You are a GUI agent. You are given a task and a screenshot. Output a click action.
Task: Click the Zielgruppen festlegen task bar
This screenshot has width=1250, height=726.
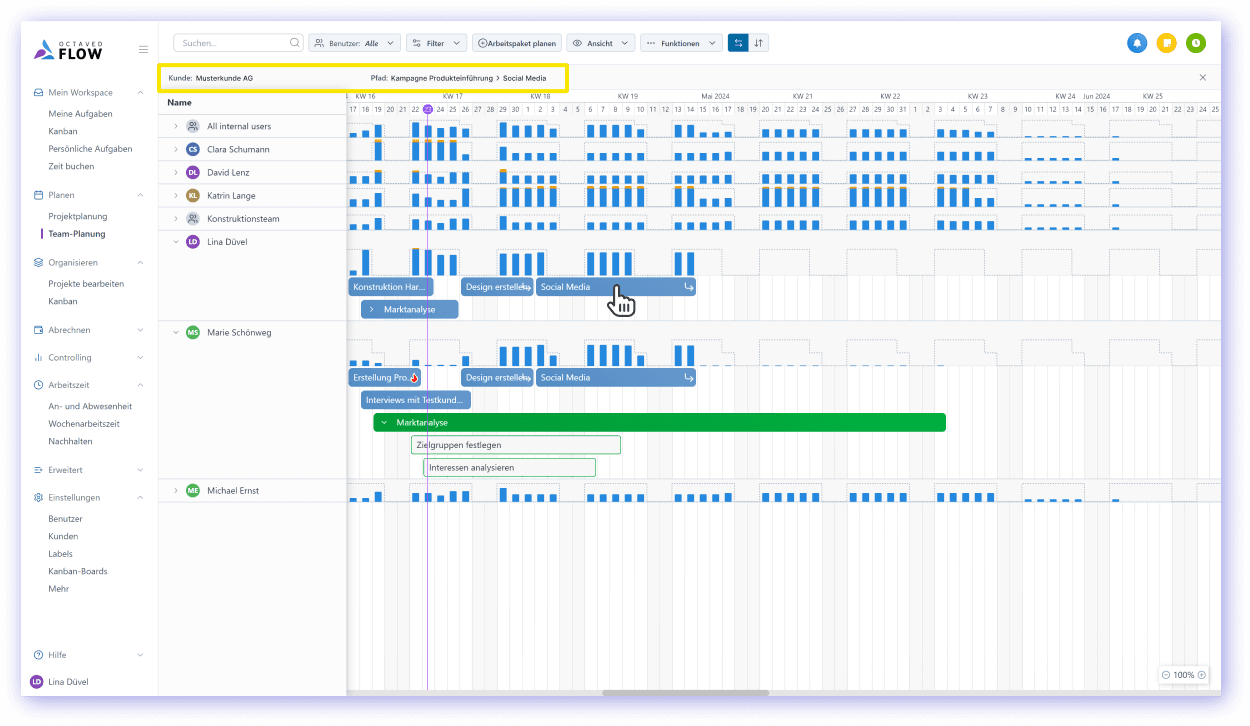point(515,445)
